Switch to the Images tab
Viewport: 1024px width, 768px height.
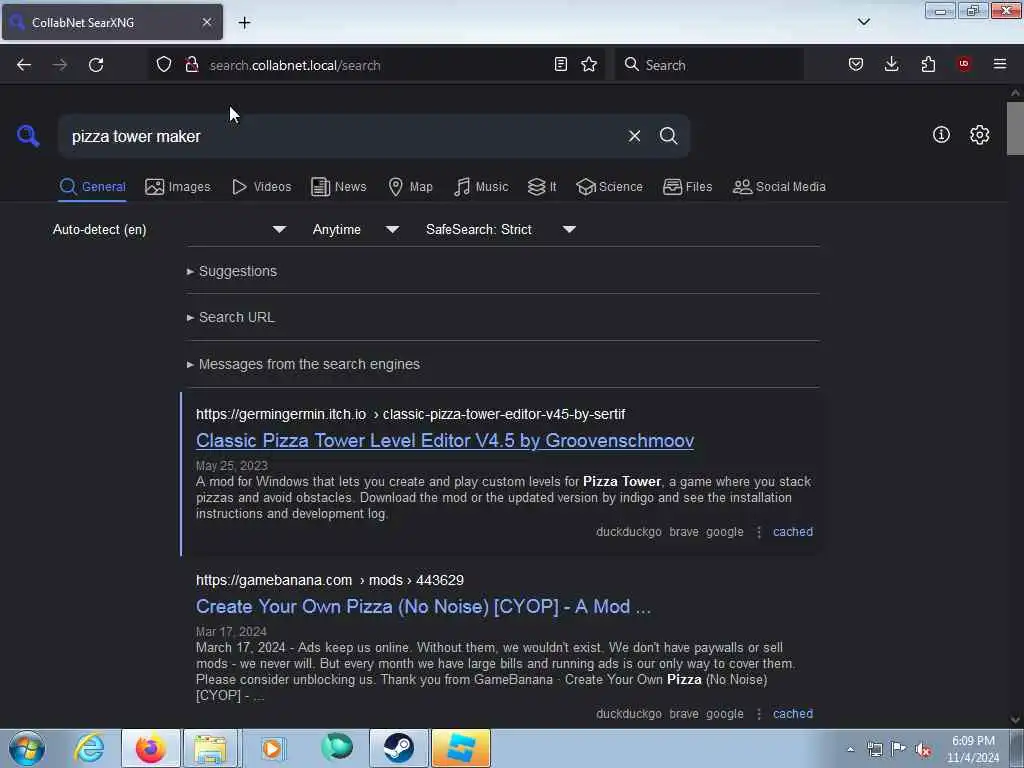click(x=178, y=187)
